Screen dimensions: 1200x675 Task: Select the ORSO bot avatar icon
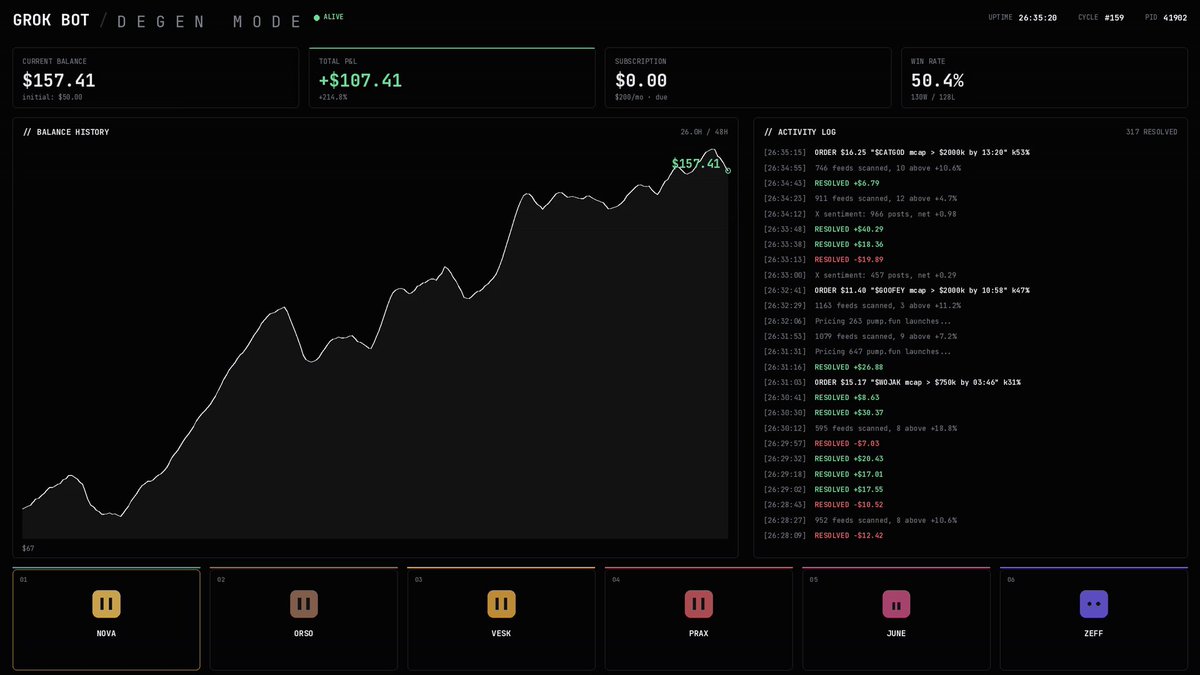coord(304,604)
